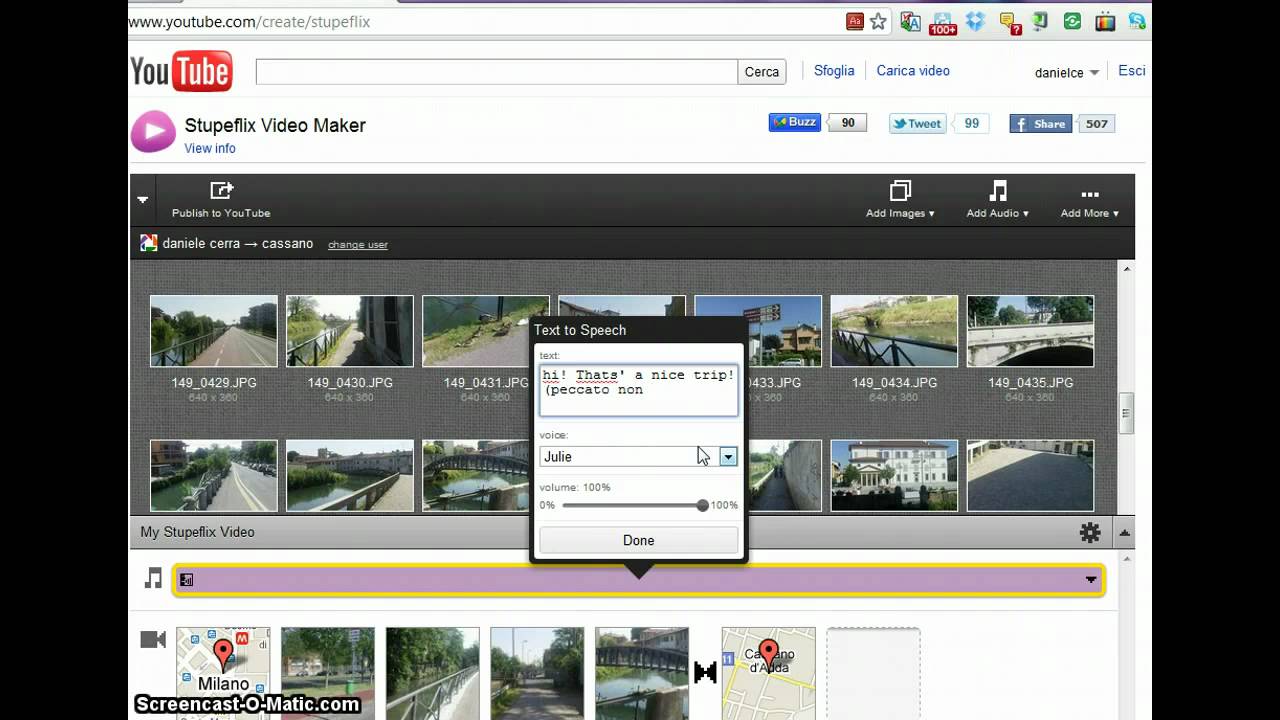Click the volume slider handle

(x=703, y=505)
